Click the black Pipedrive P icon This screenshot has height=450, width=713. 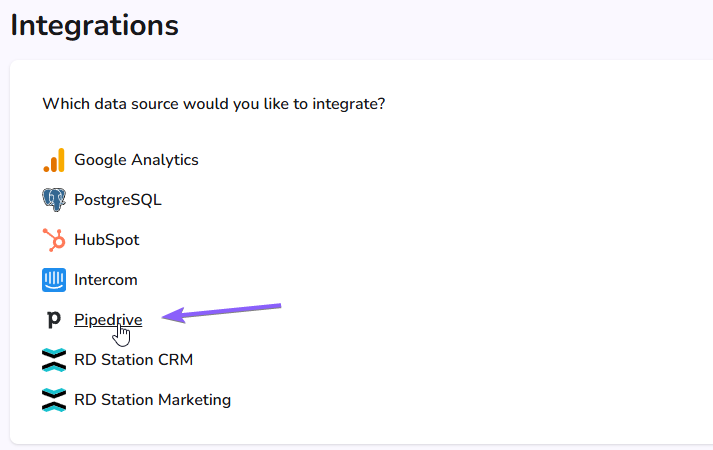tap(54, 320)
